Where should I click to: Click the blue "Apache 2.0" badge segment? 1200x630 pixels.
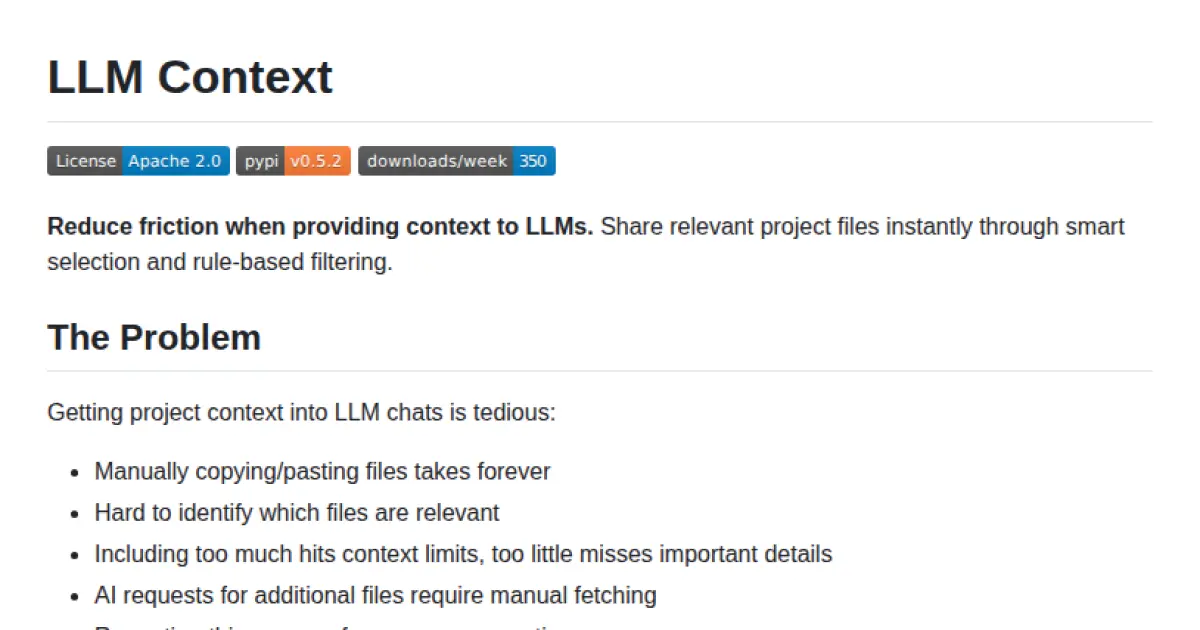pos(175,161)
